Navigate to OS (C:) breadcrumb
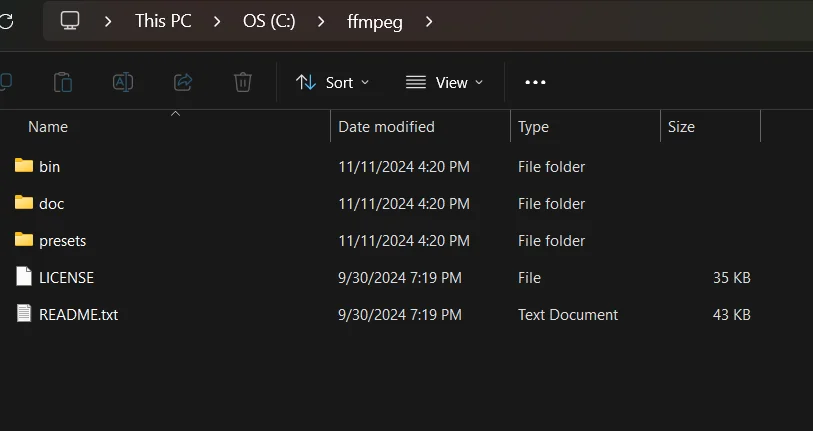813x431 pixels. pos(269,21)
